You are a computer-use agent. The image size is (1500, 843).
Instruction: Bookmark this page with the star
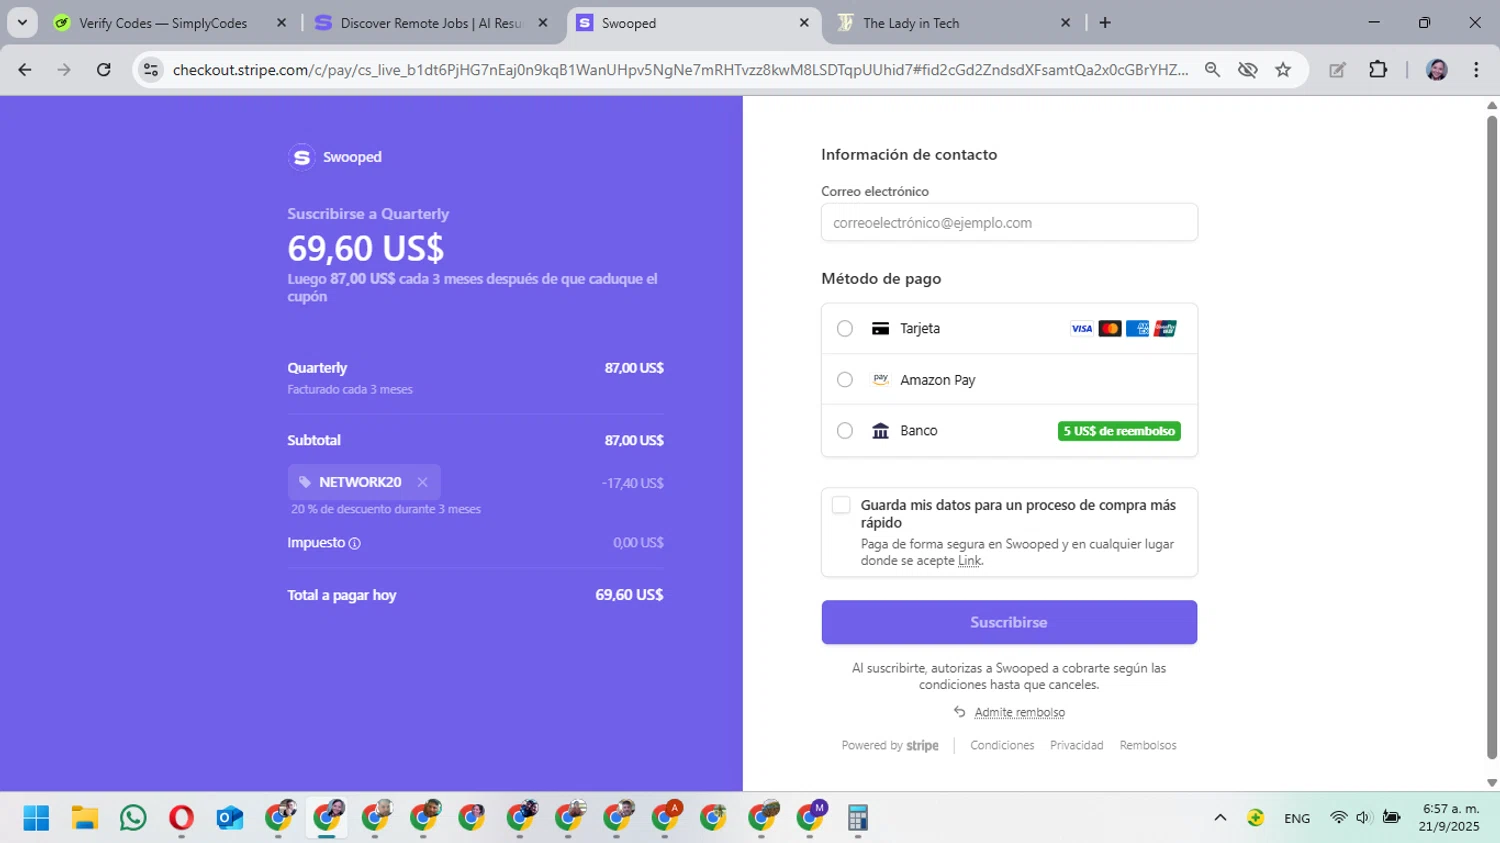1283,70
